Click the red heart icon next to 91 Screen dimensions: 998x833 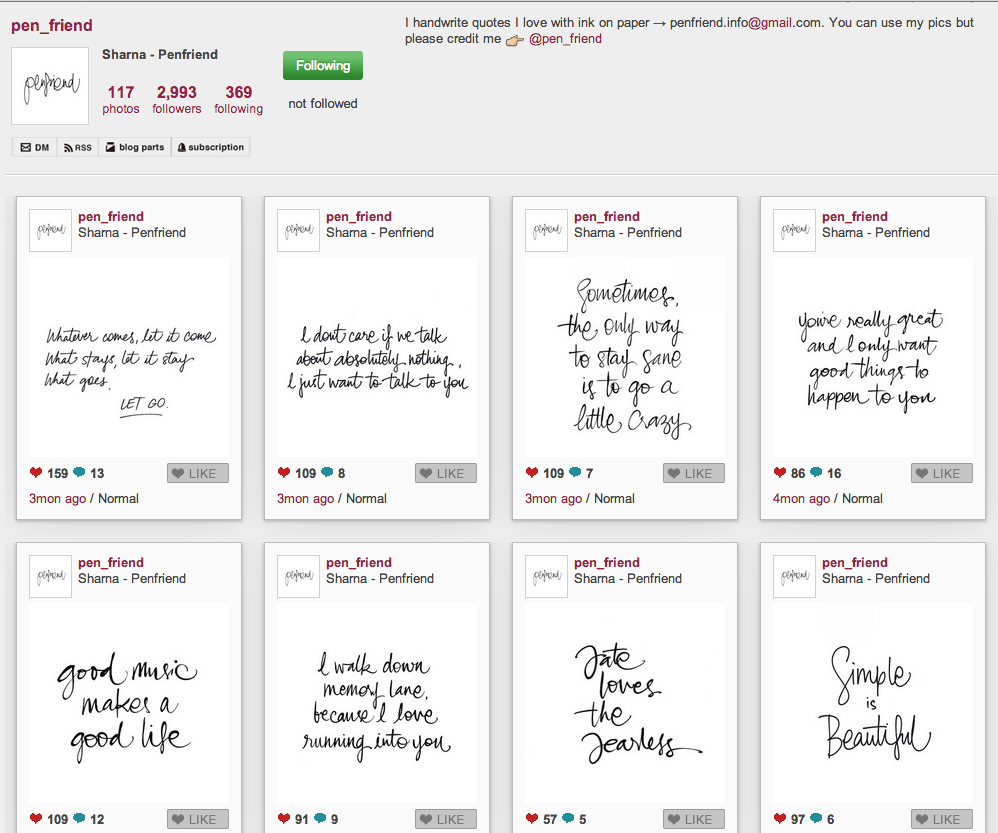tap(284, 818)
